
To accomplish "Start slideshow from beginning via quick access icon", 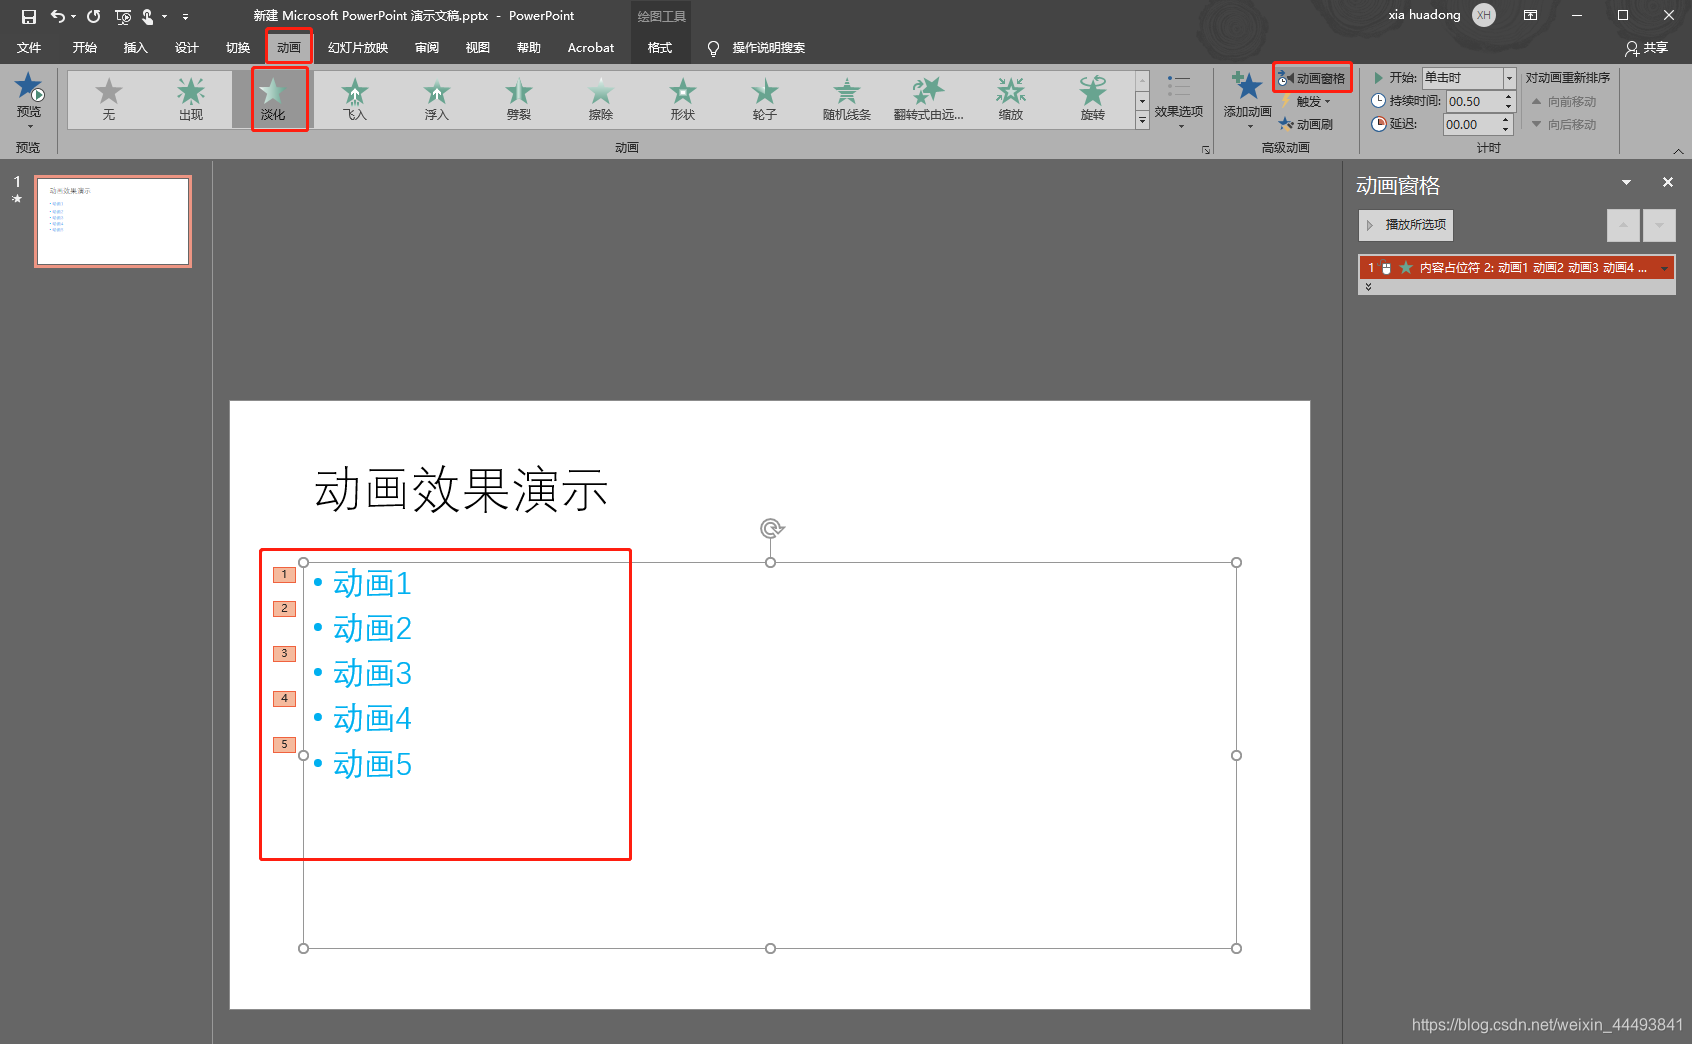I will (x=123, y=16).
